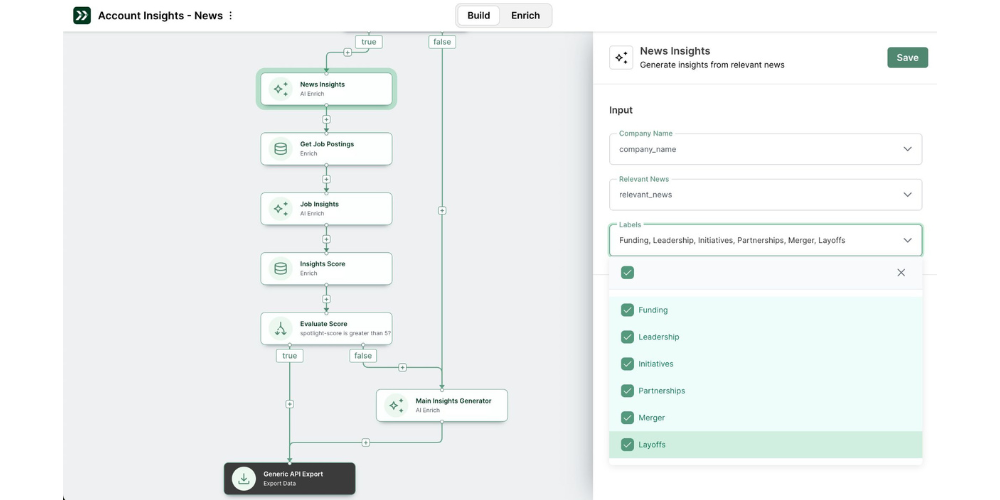
Task: Collapse the Labels dropdown
Action: [x=907, y=240]
